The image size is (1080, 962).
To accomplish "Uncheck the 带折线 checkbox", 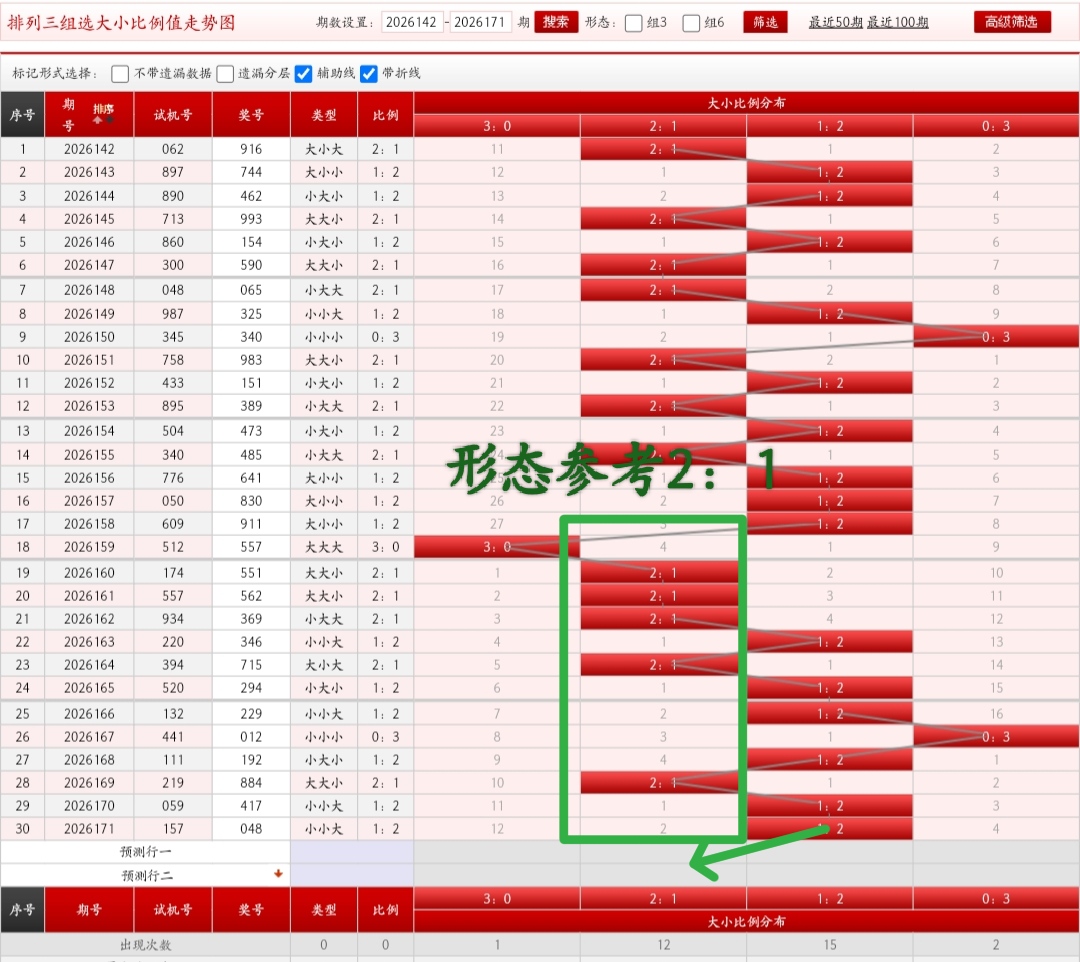I will [368, 74].
